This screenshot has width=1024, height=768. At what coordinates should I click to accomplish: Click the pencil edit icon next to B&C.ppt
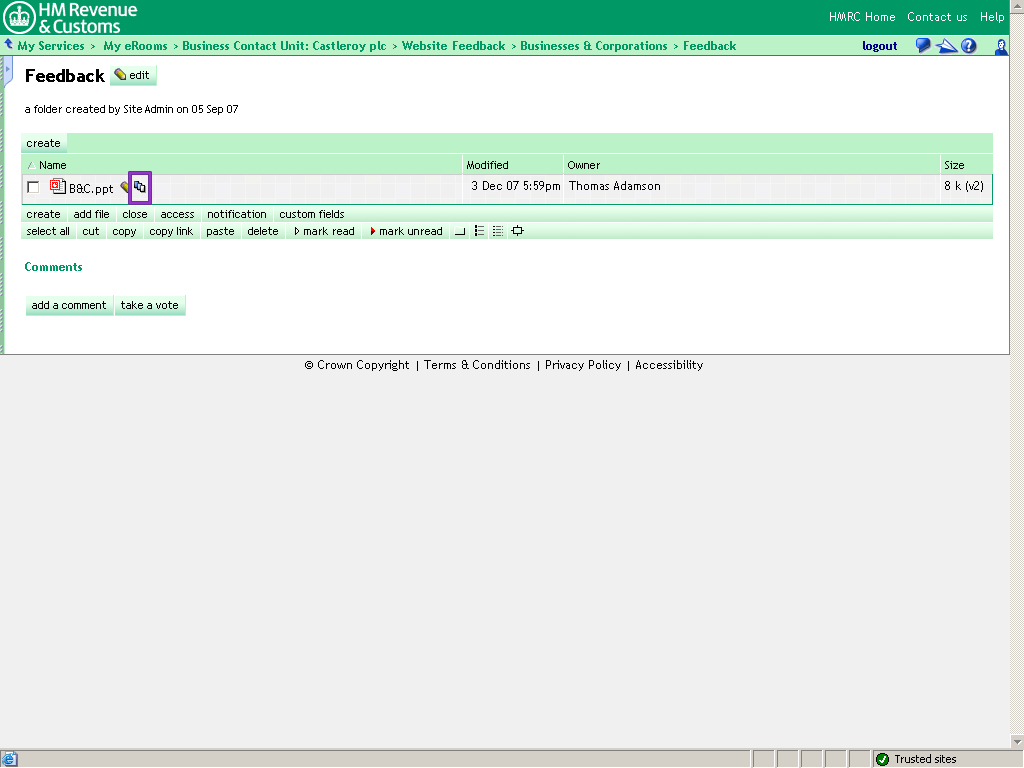(124, 187)
